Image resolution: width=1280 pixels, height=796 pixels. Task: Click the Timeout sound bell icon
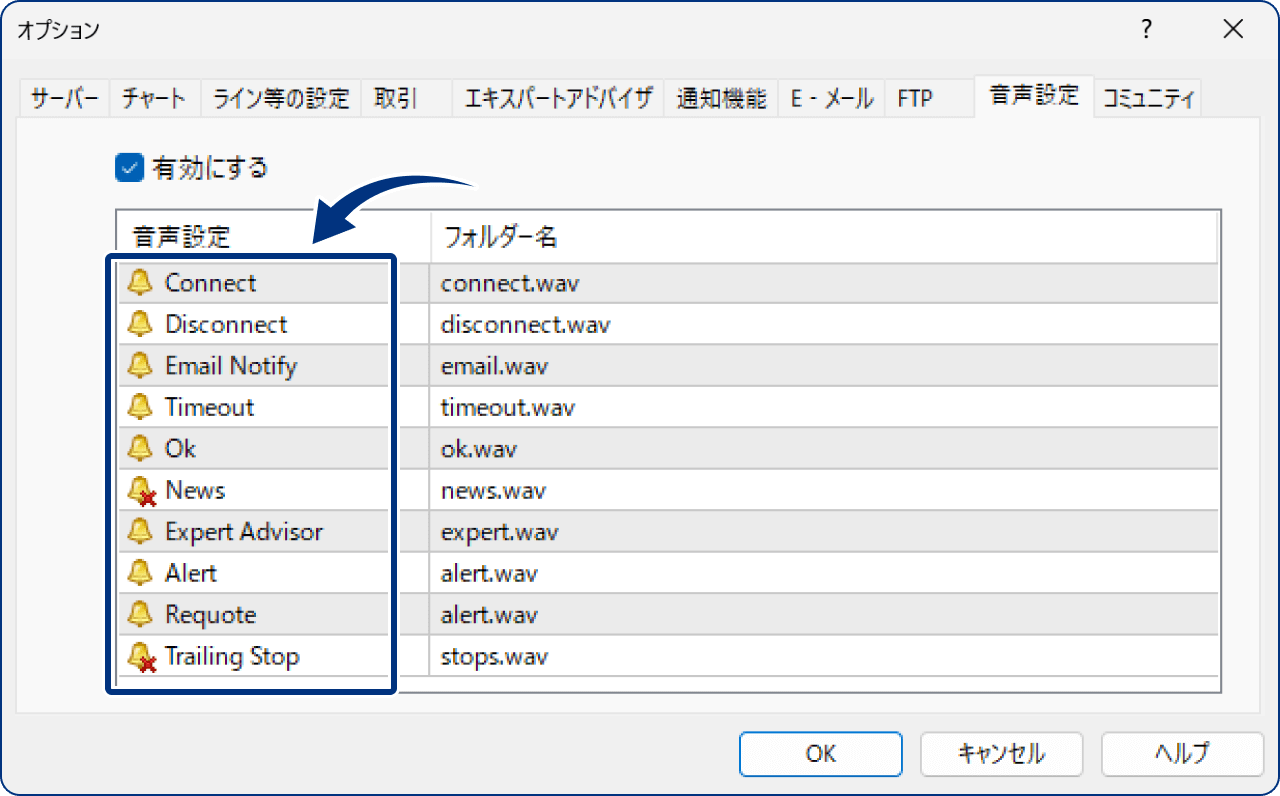pos(139,407)
